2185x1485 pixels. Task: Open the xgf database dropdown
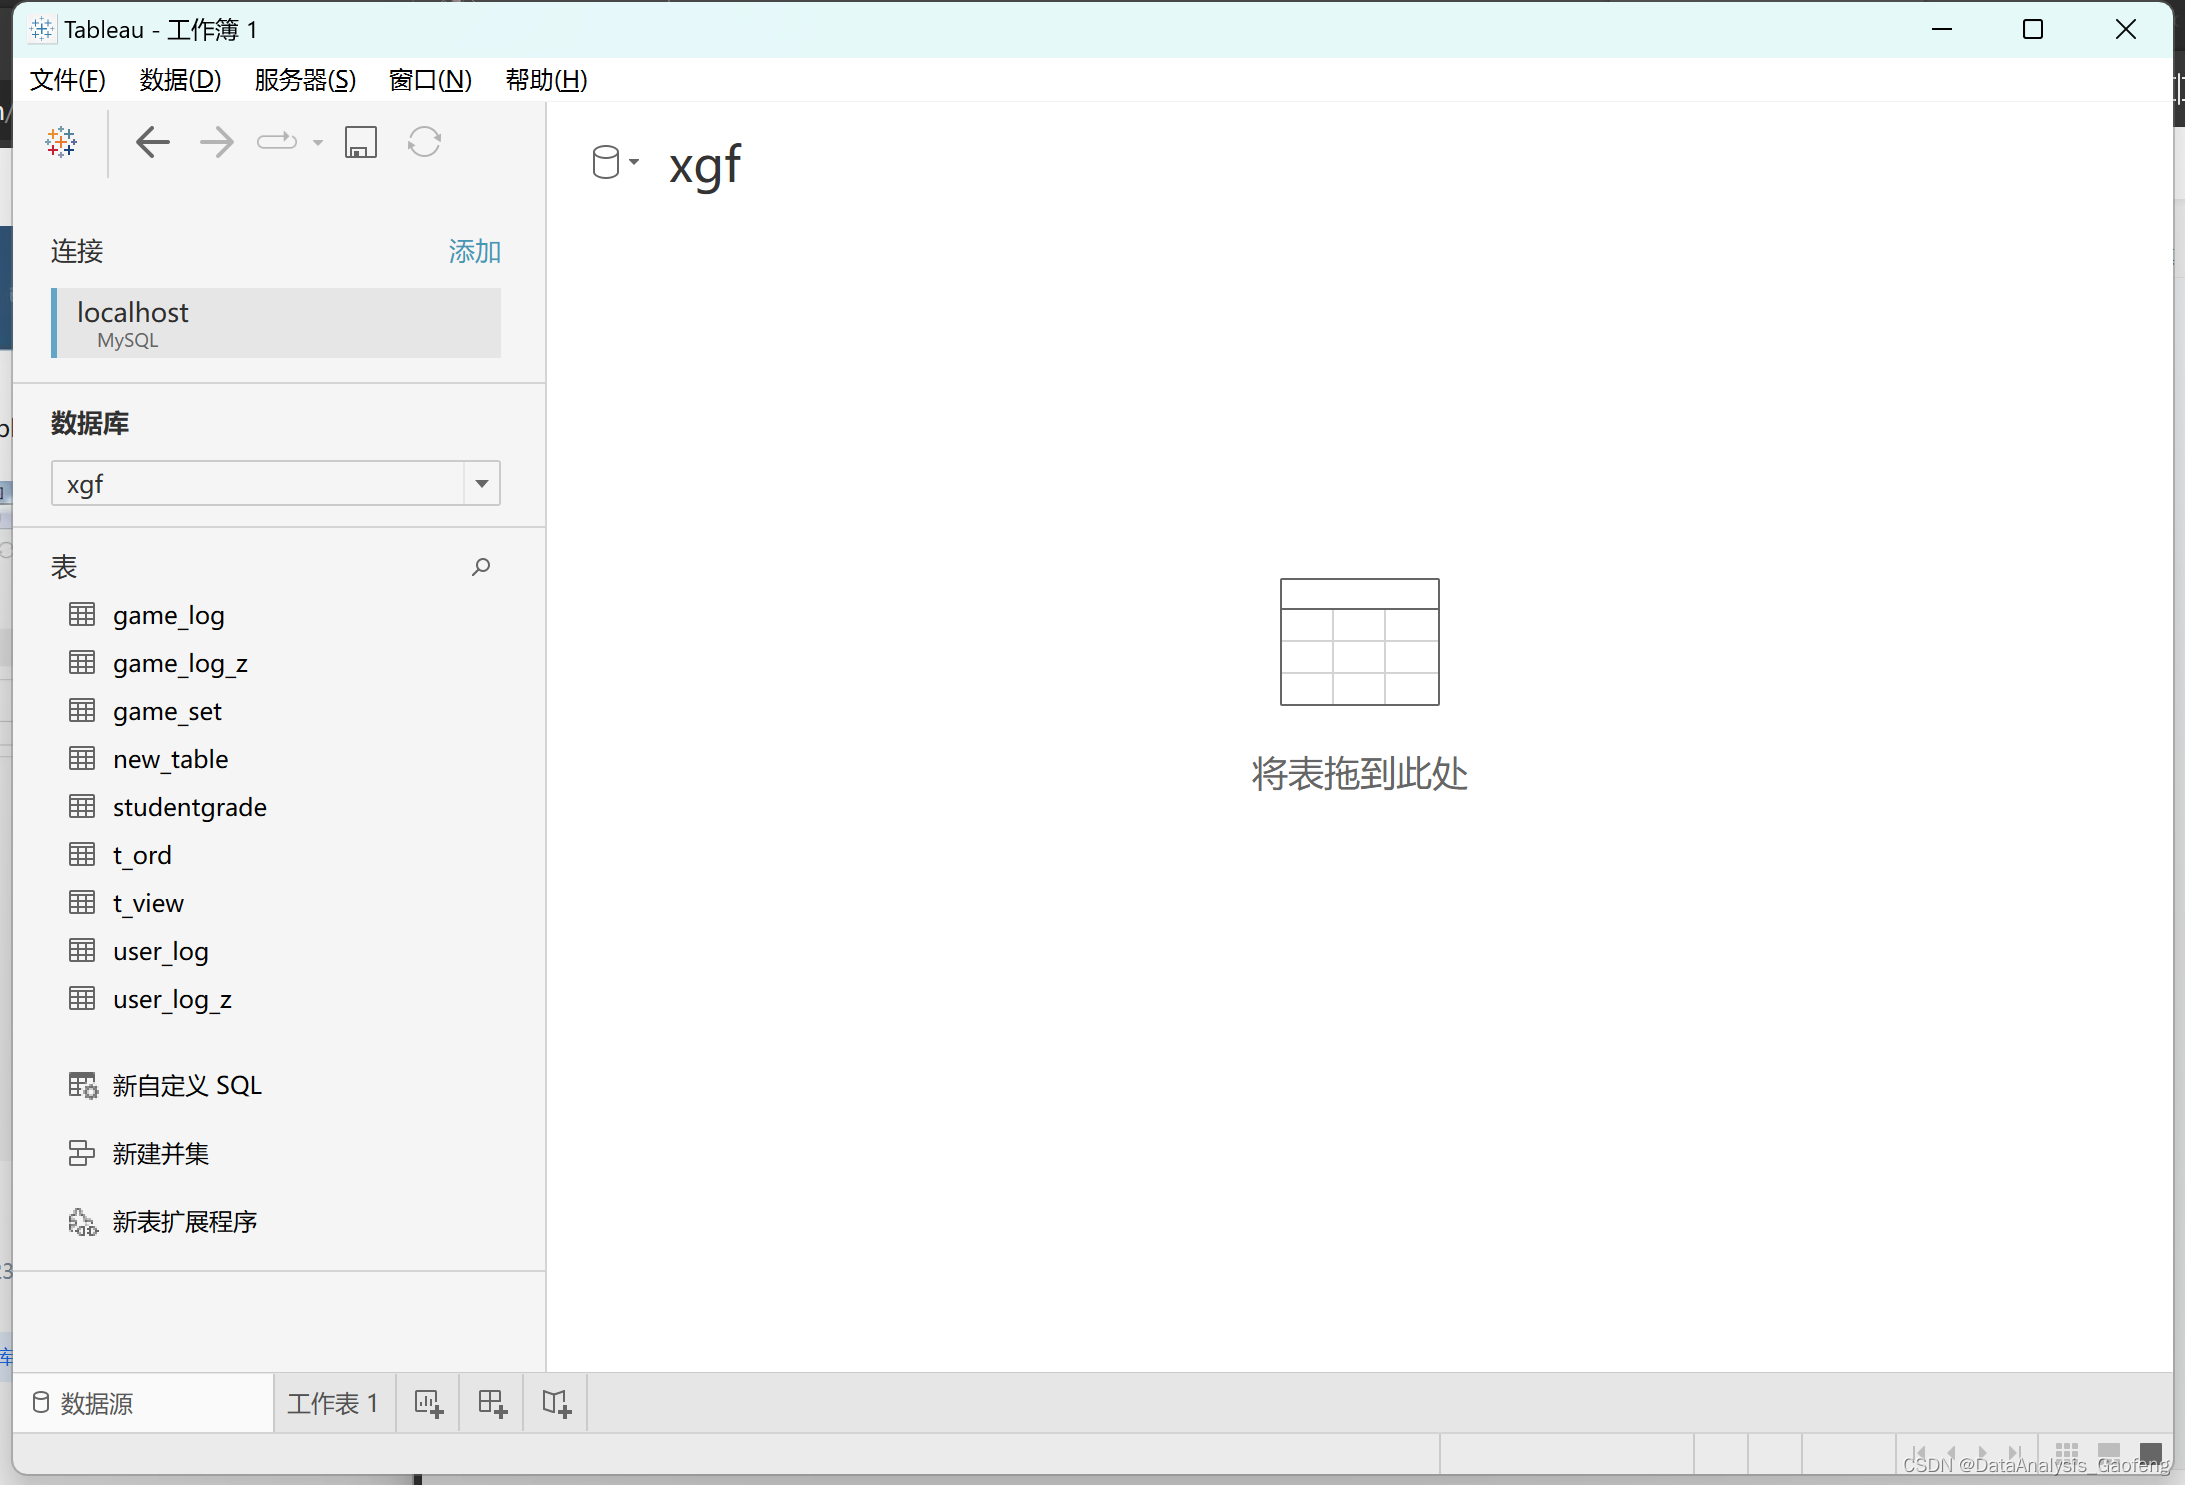(x=481, y=484)
